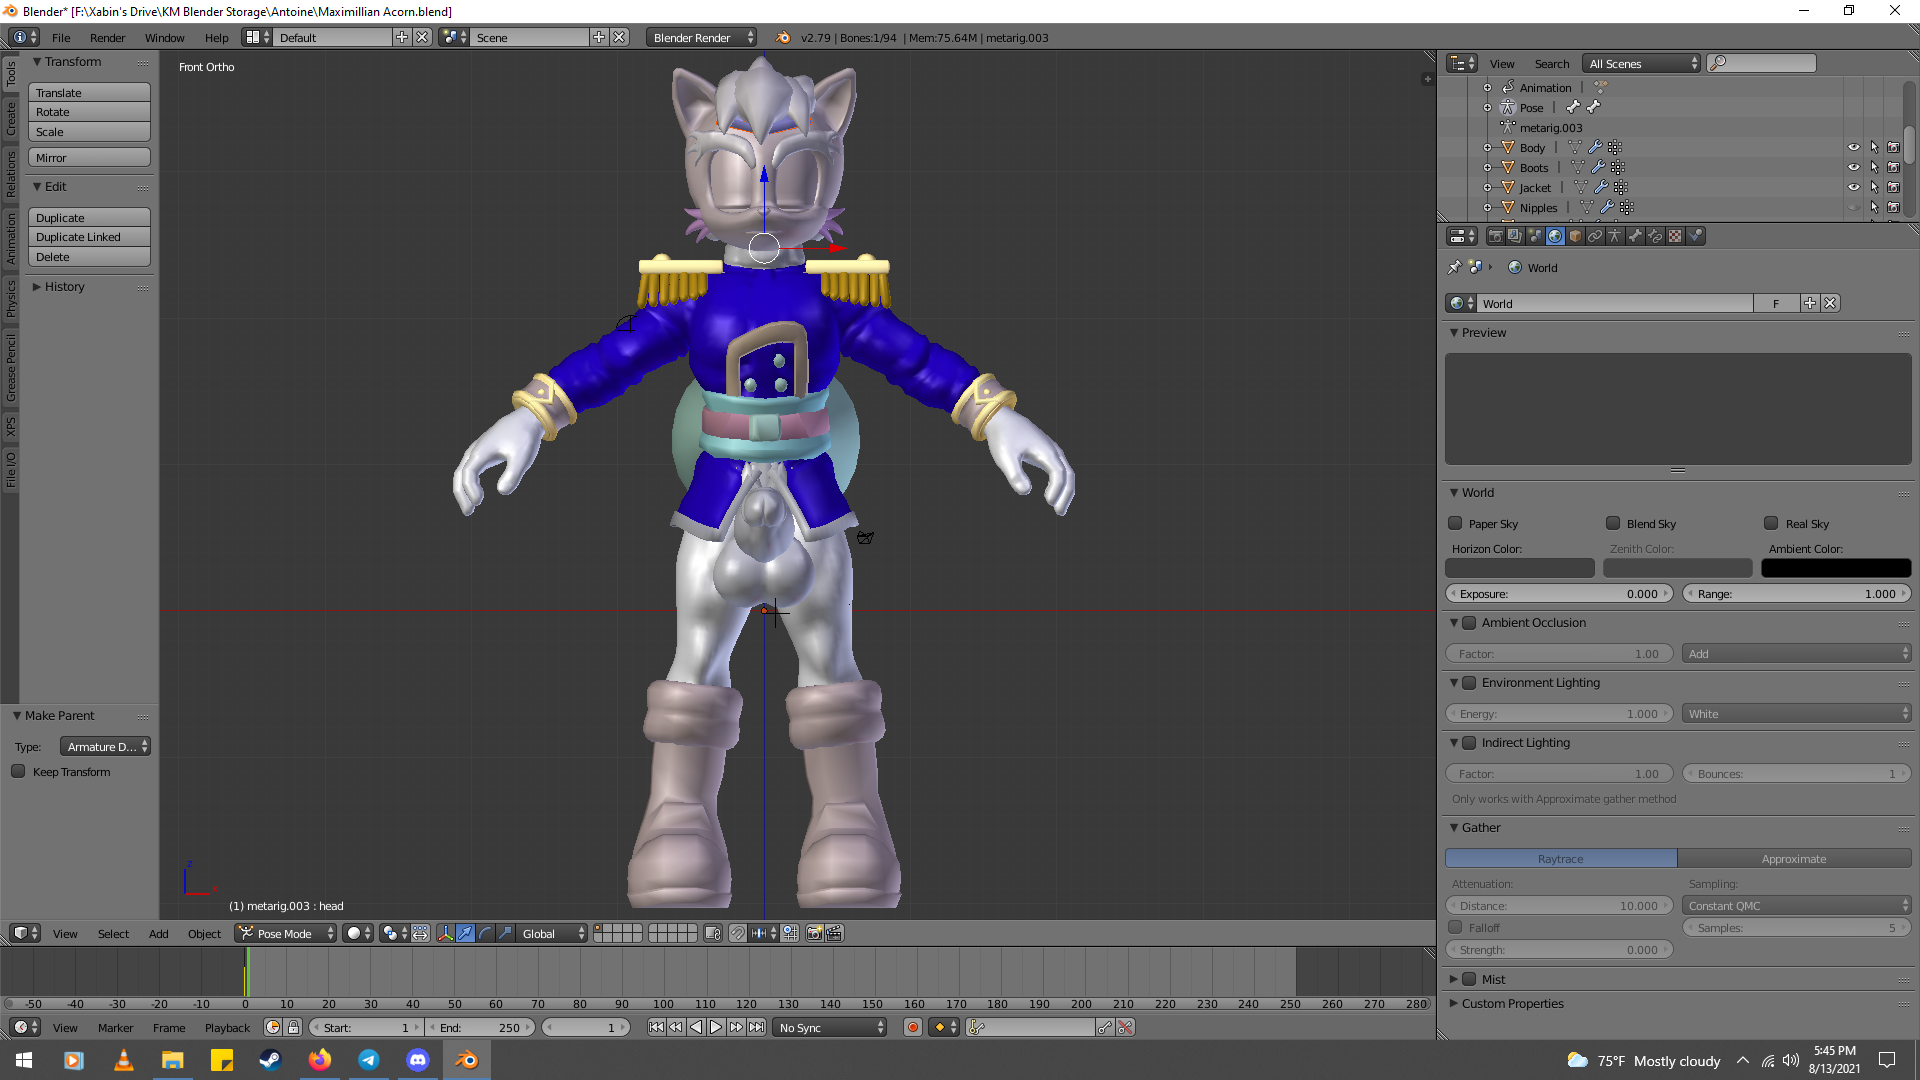Image resolution: width=1920 pixels, height=1080 pixels.
Task: Toggle automatic keyframe record button
Action: tap(912, 1027)
